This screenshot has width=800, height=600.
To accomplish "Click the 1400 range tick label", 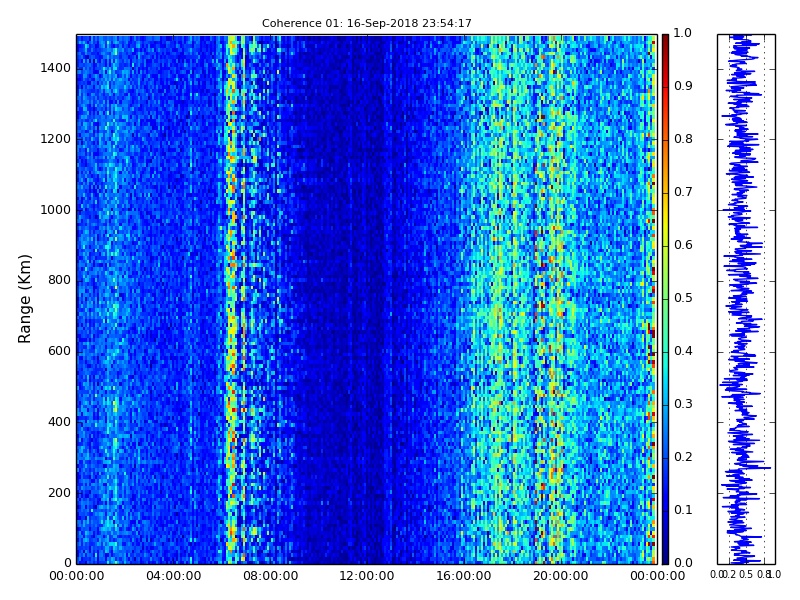I will [55, 68].
